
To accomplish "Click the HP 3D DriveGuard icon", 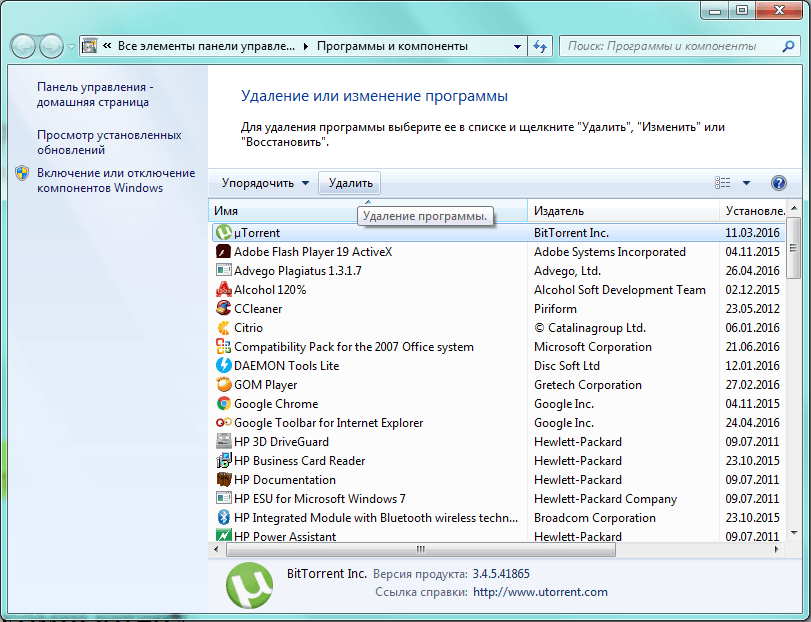I will tap(223, 442).
